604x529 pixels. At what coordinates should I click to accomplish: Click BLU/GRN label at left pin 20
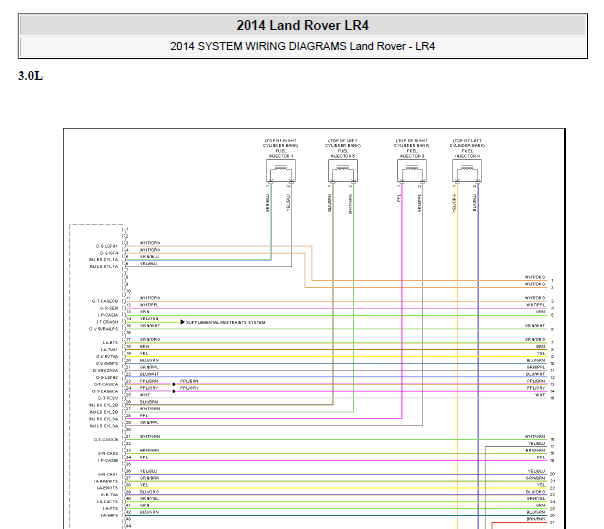[x=149, y=361]
